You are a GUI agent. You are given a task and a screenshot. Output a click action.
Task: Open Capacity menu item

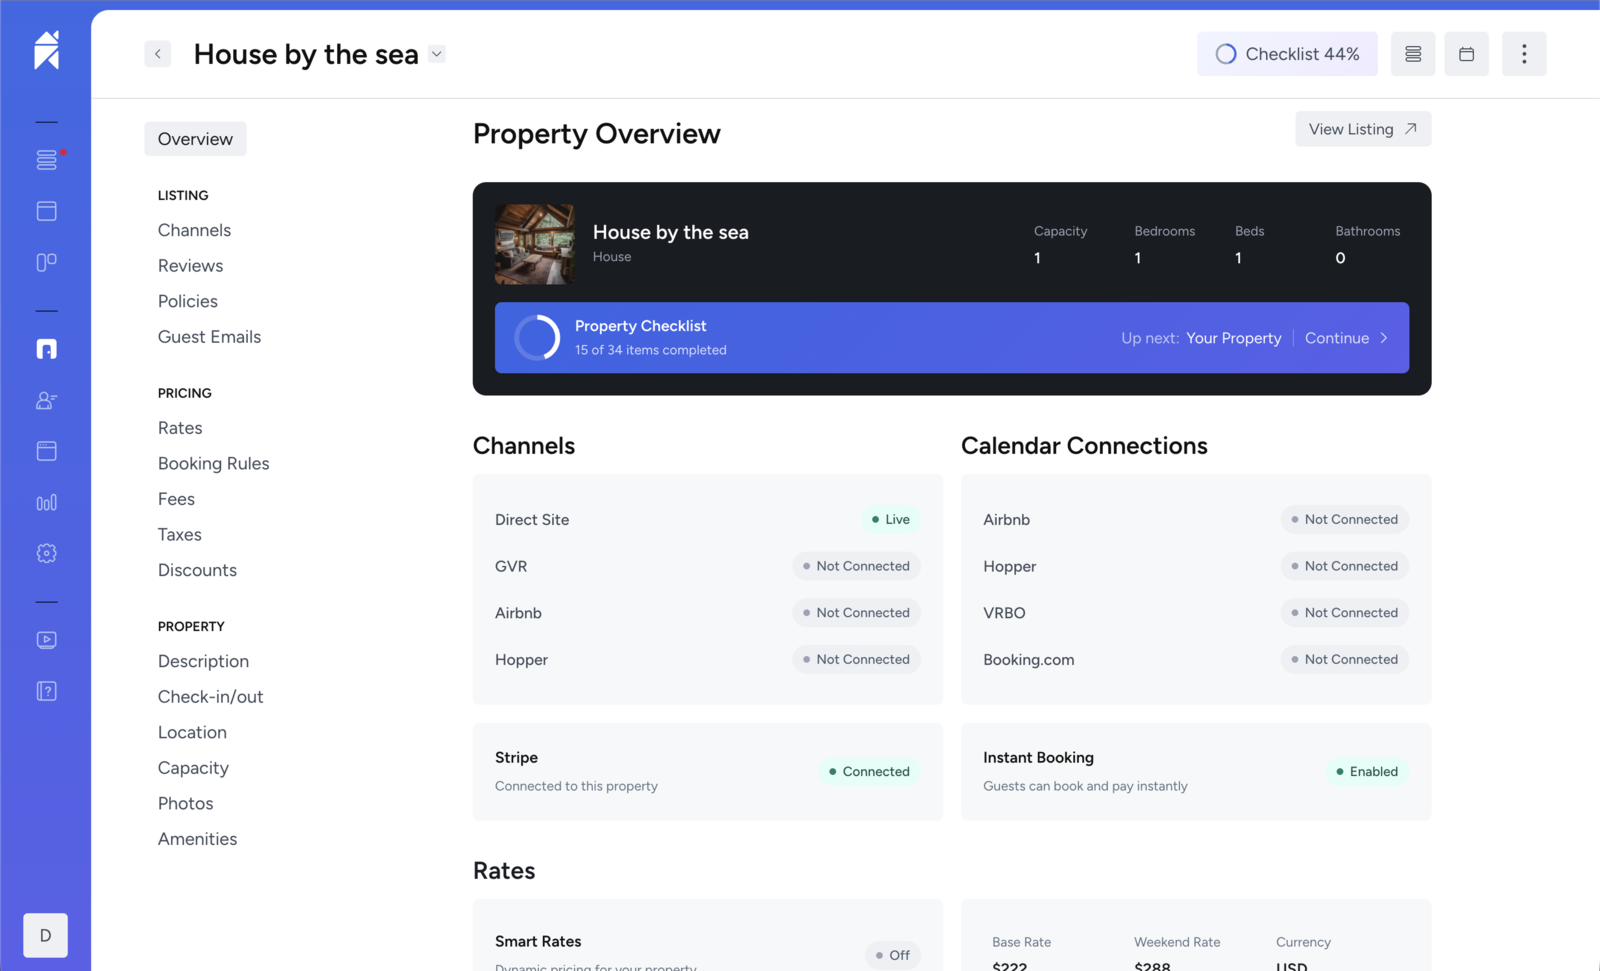[193, 768]
